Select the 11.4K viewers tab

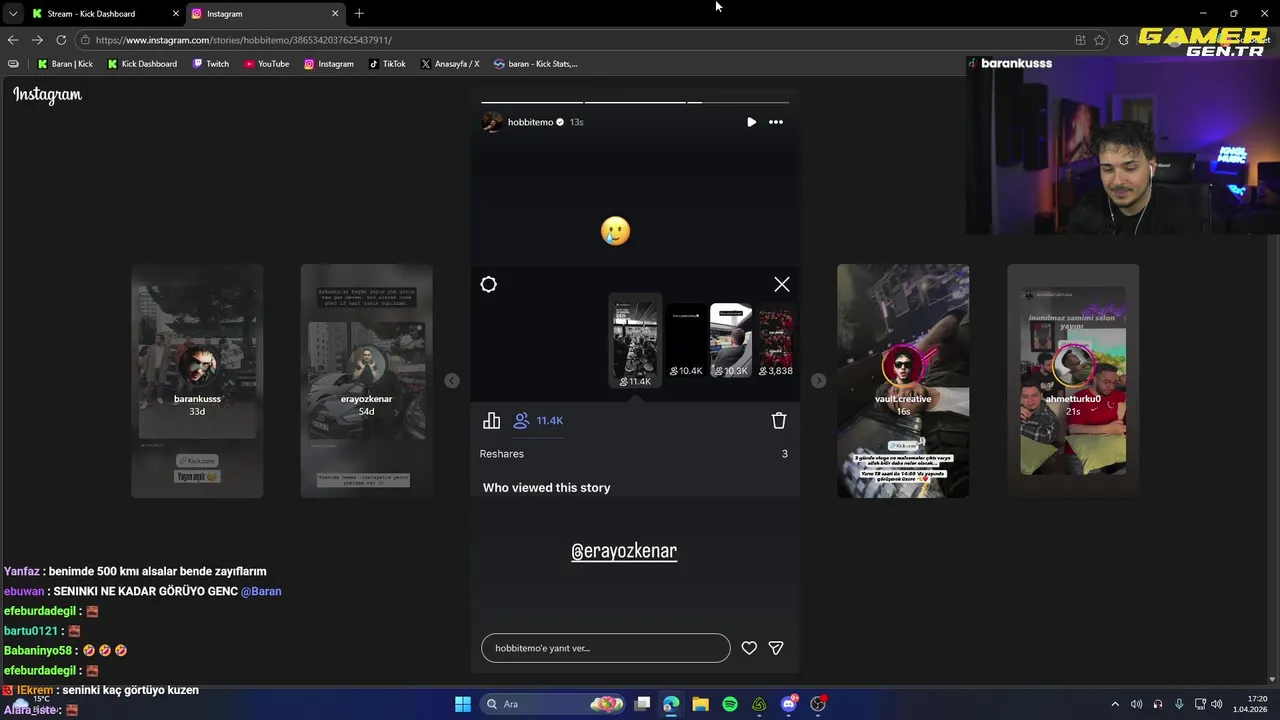pyautogui.click(x=539, y=421)
